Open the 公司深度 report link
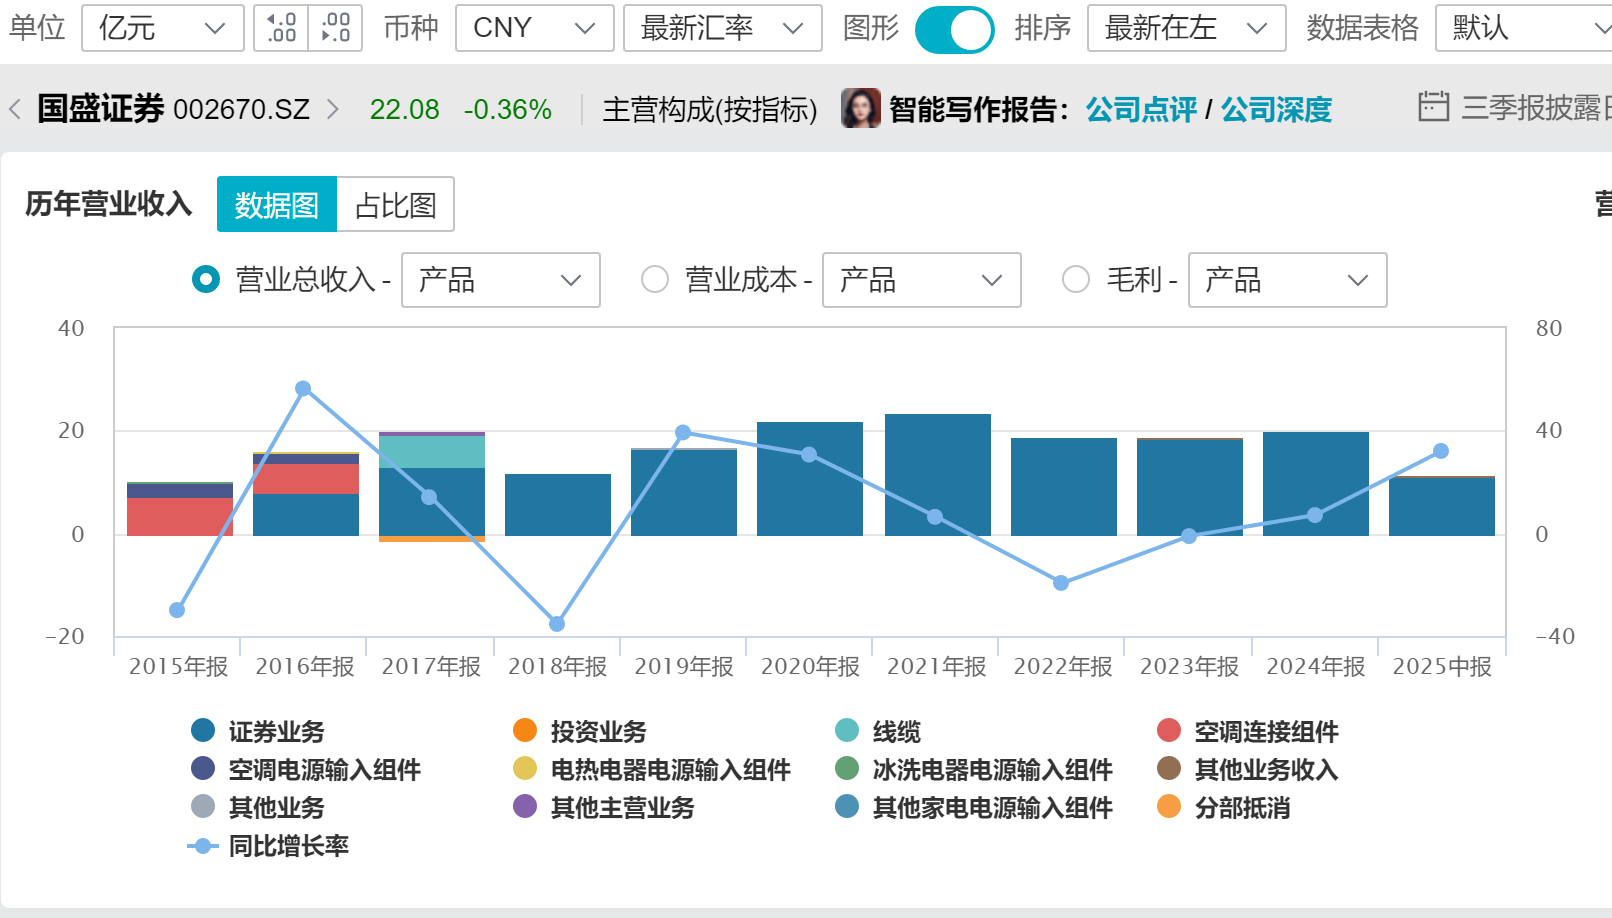1612x918 pixels. tap(1276, 109)
